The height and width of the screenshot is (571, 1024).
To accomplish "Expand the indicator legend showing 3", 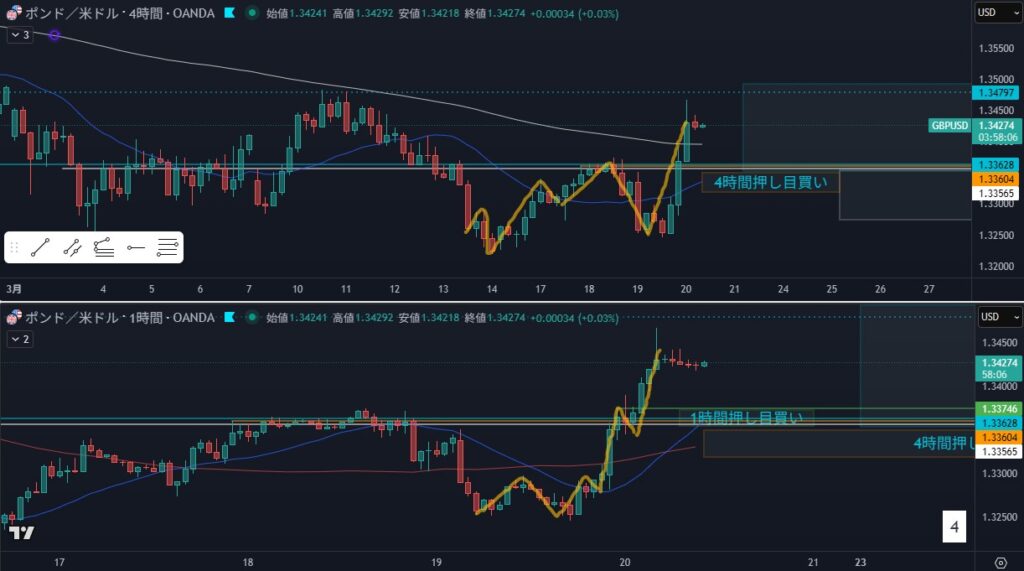I will pos(20,34).
